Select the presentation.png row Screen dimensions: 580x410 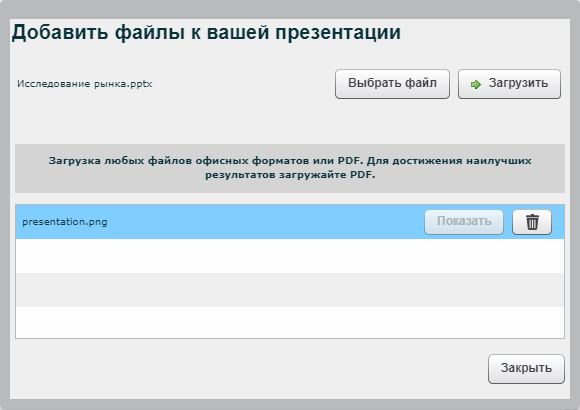coord(290,222)
